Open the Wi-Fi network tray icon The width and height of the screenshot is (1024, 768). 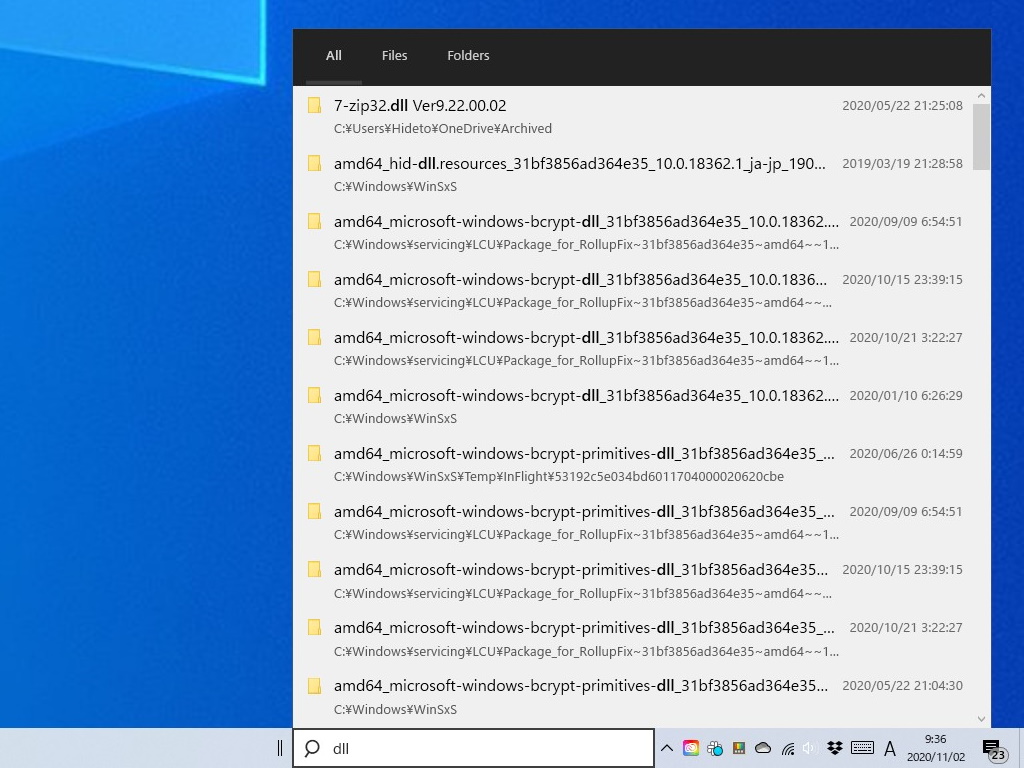(788, 748)
